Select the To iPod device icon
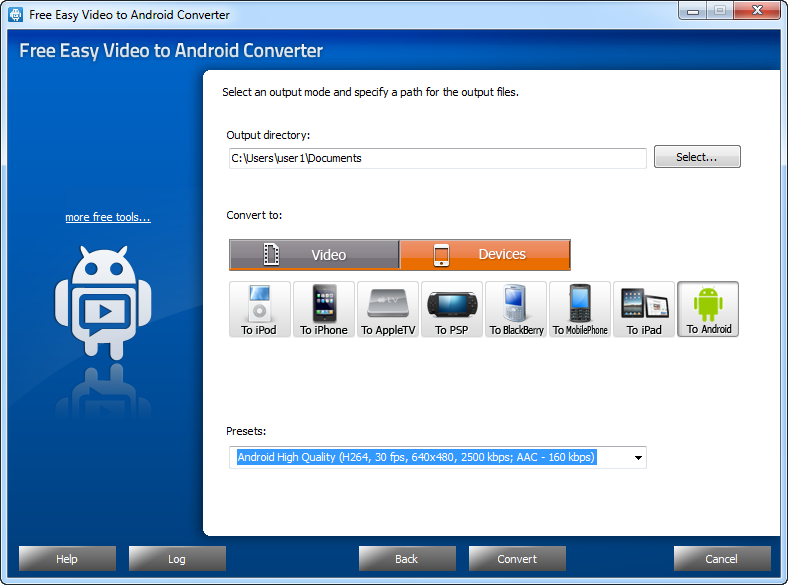The image size is (788, 585). [x=259, y=309]
